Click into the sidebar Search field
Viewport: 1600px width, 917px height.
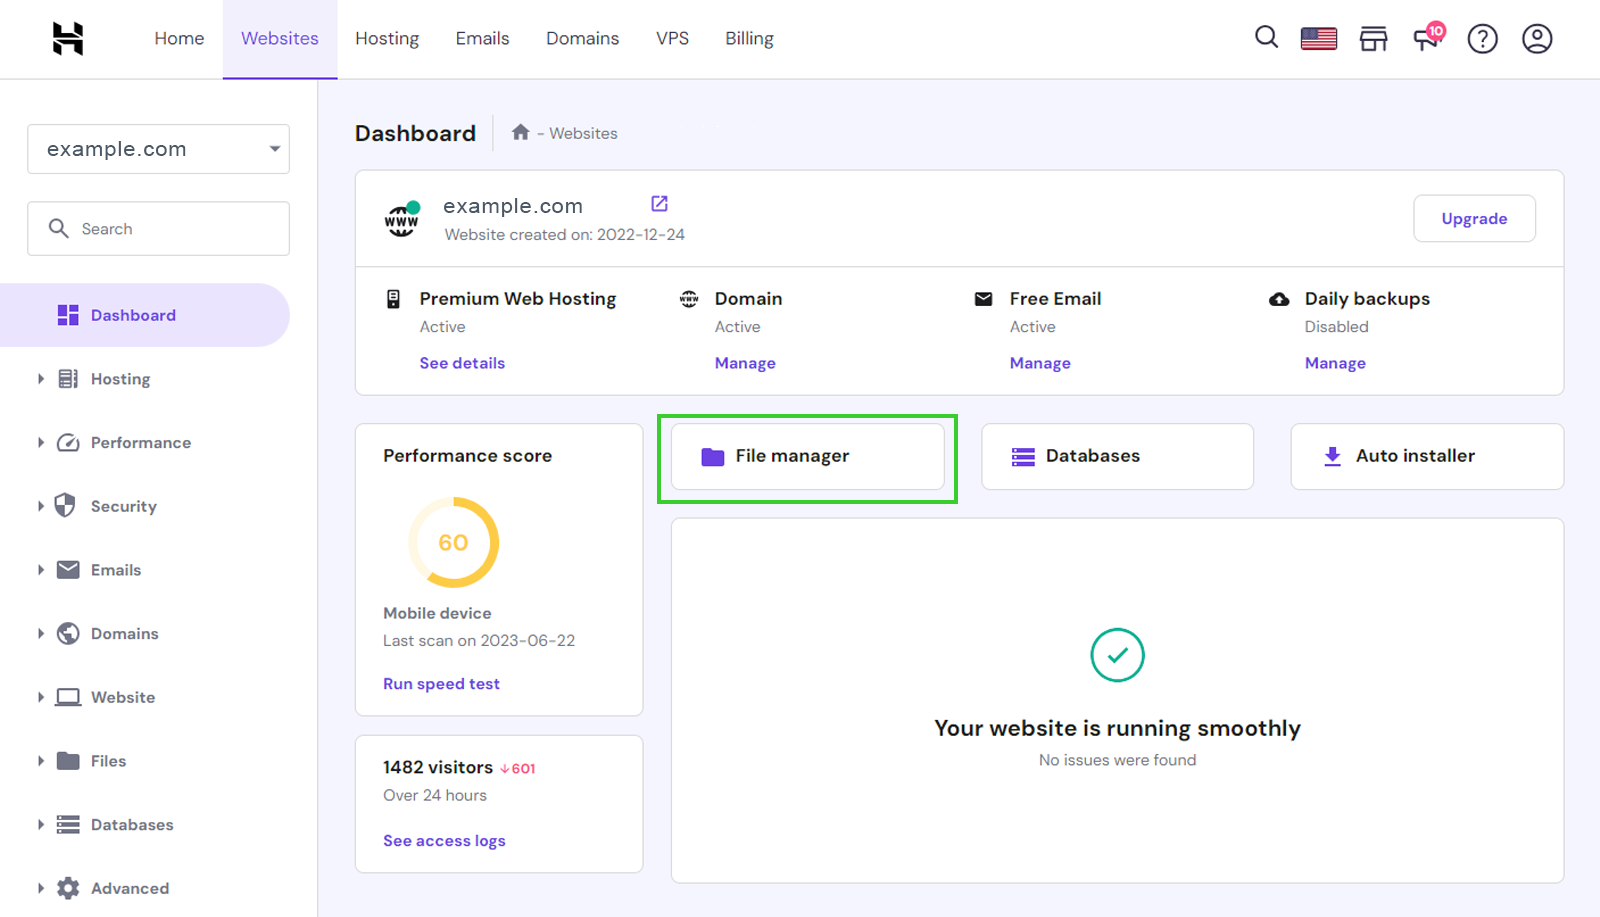158,228
